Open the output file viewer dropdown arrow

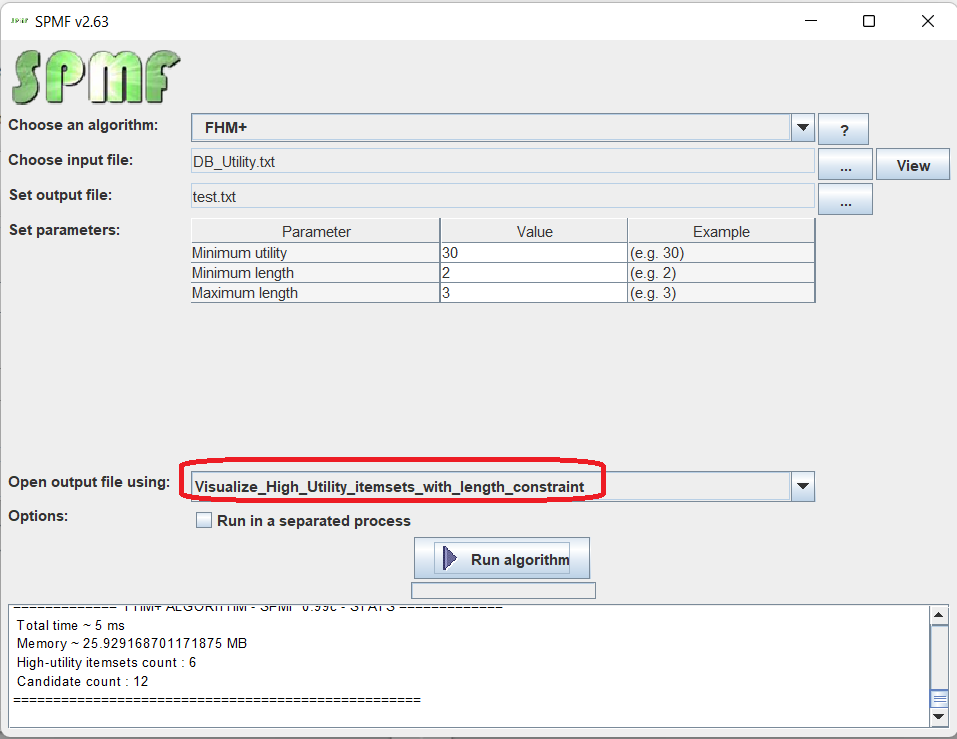click(802, 487)
